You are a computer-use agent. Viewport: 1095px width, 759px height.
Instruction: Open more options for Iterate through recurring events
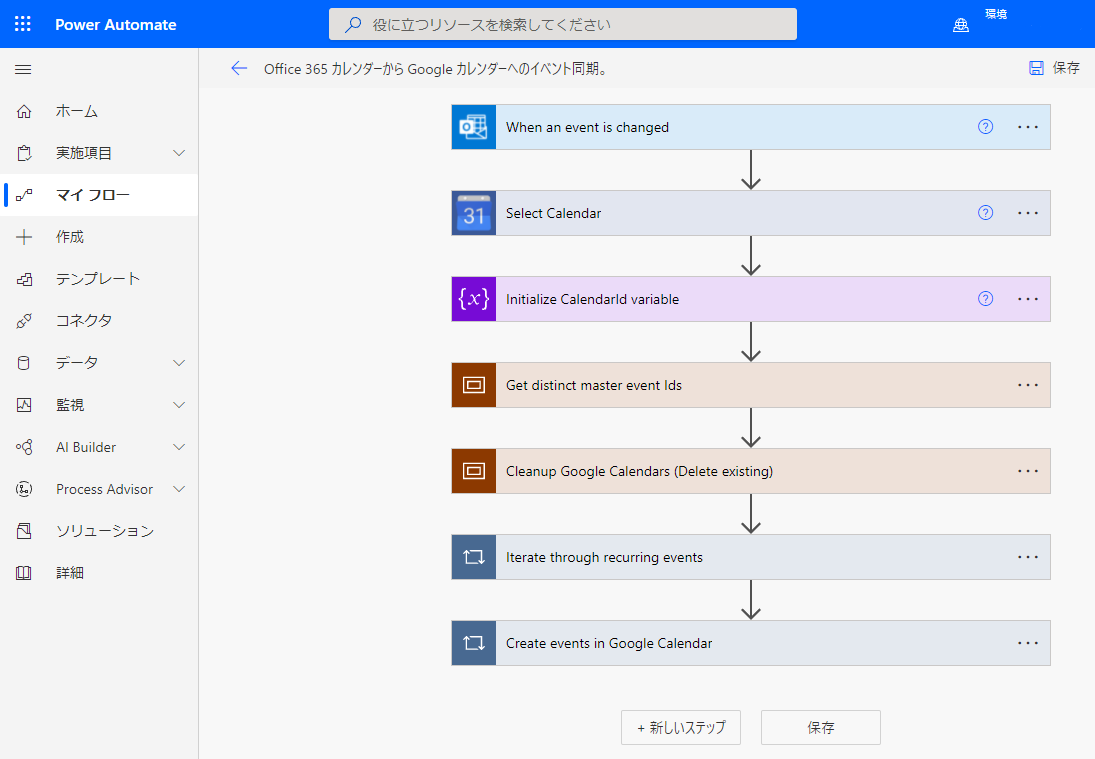[1028, 557]
